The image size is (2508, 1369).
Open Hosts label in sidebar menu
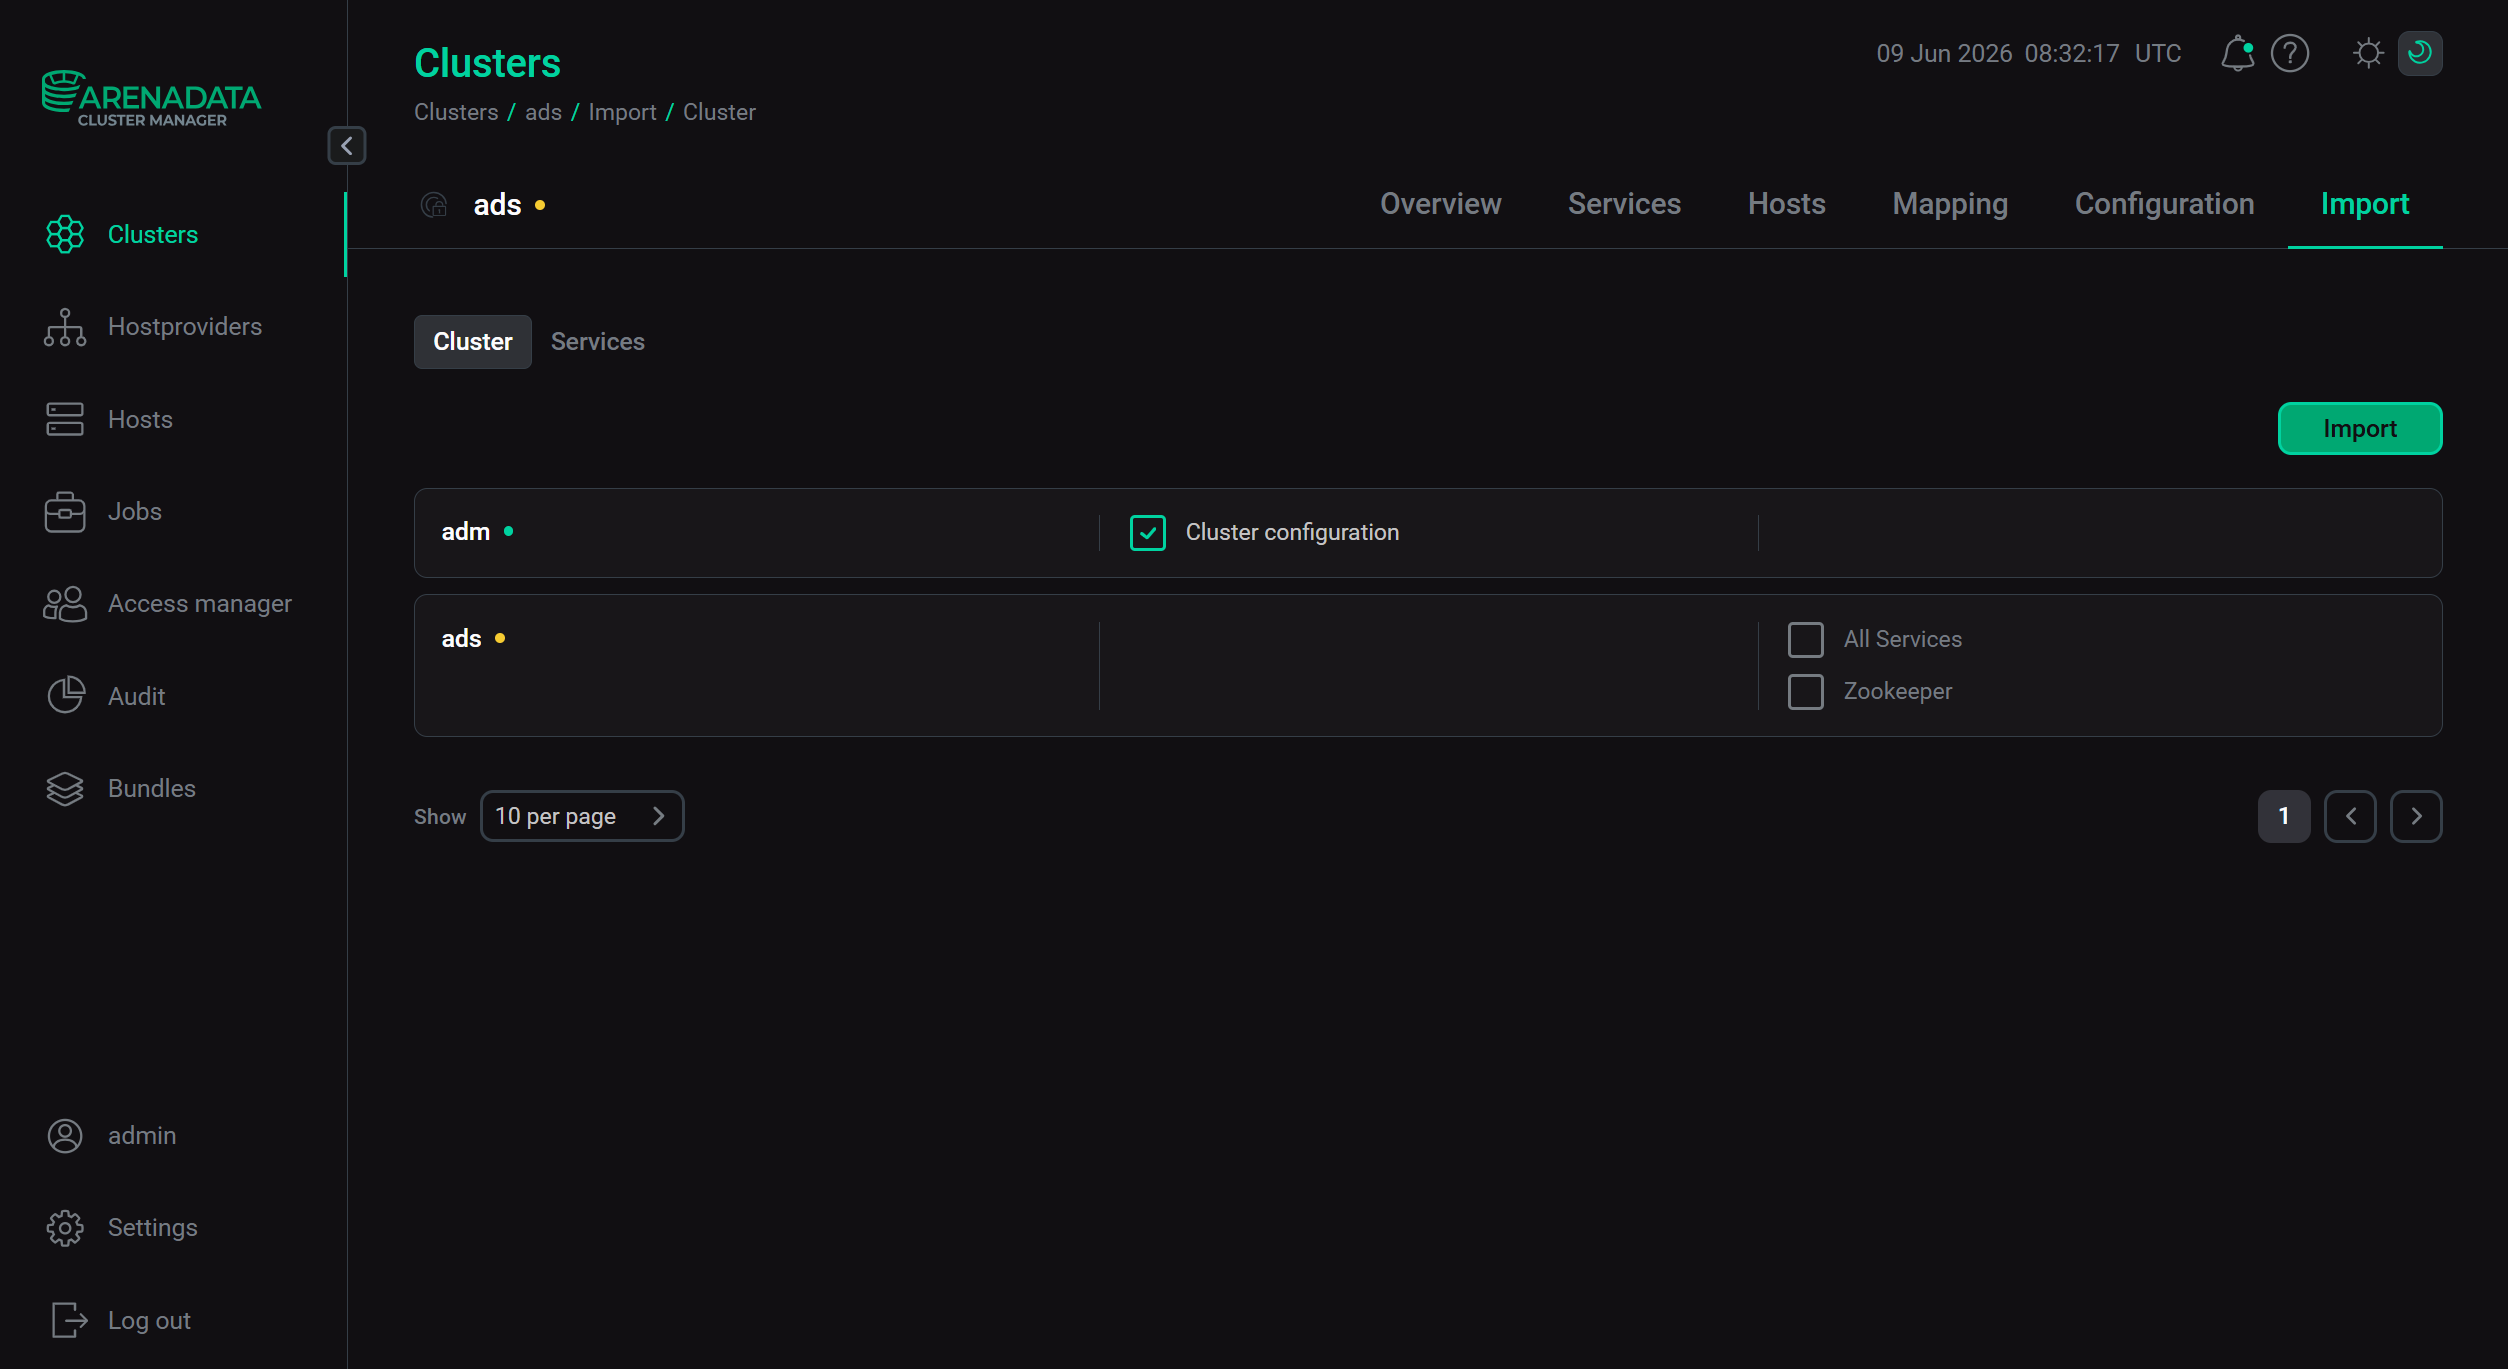click(x=140, y=420)
